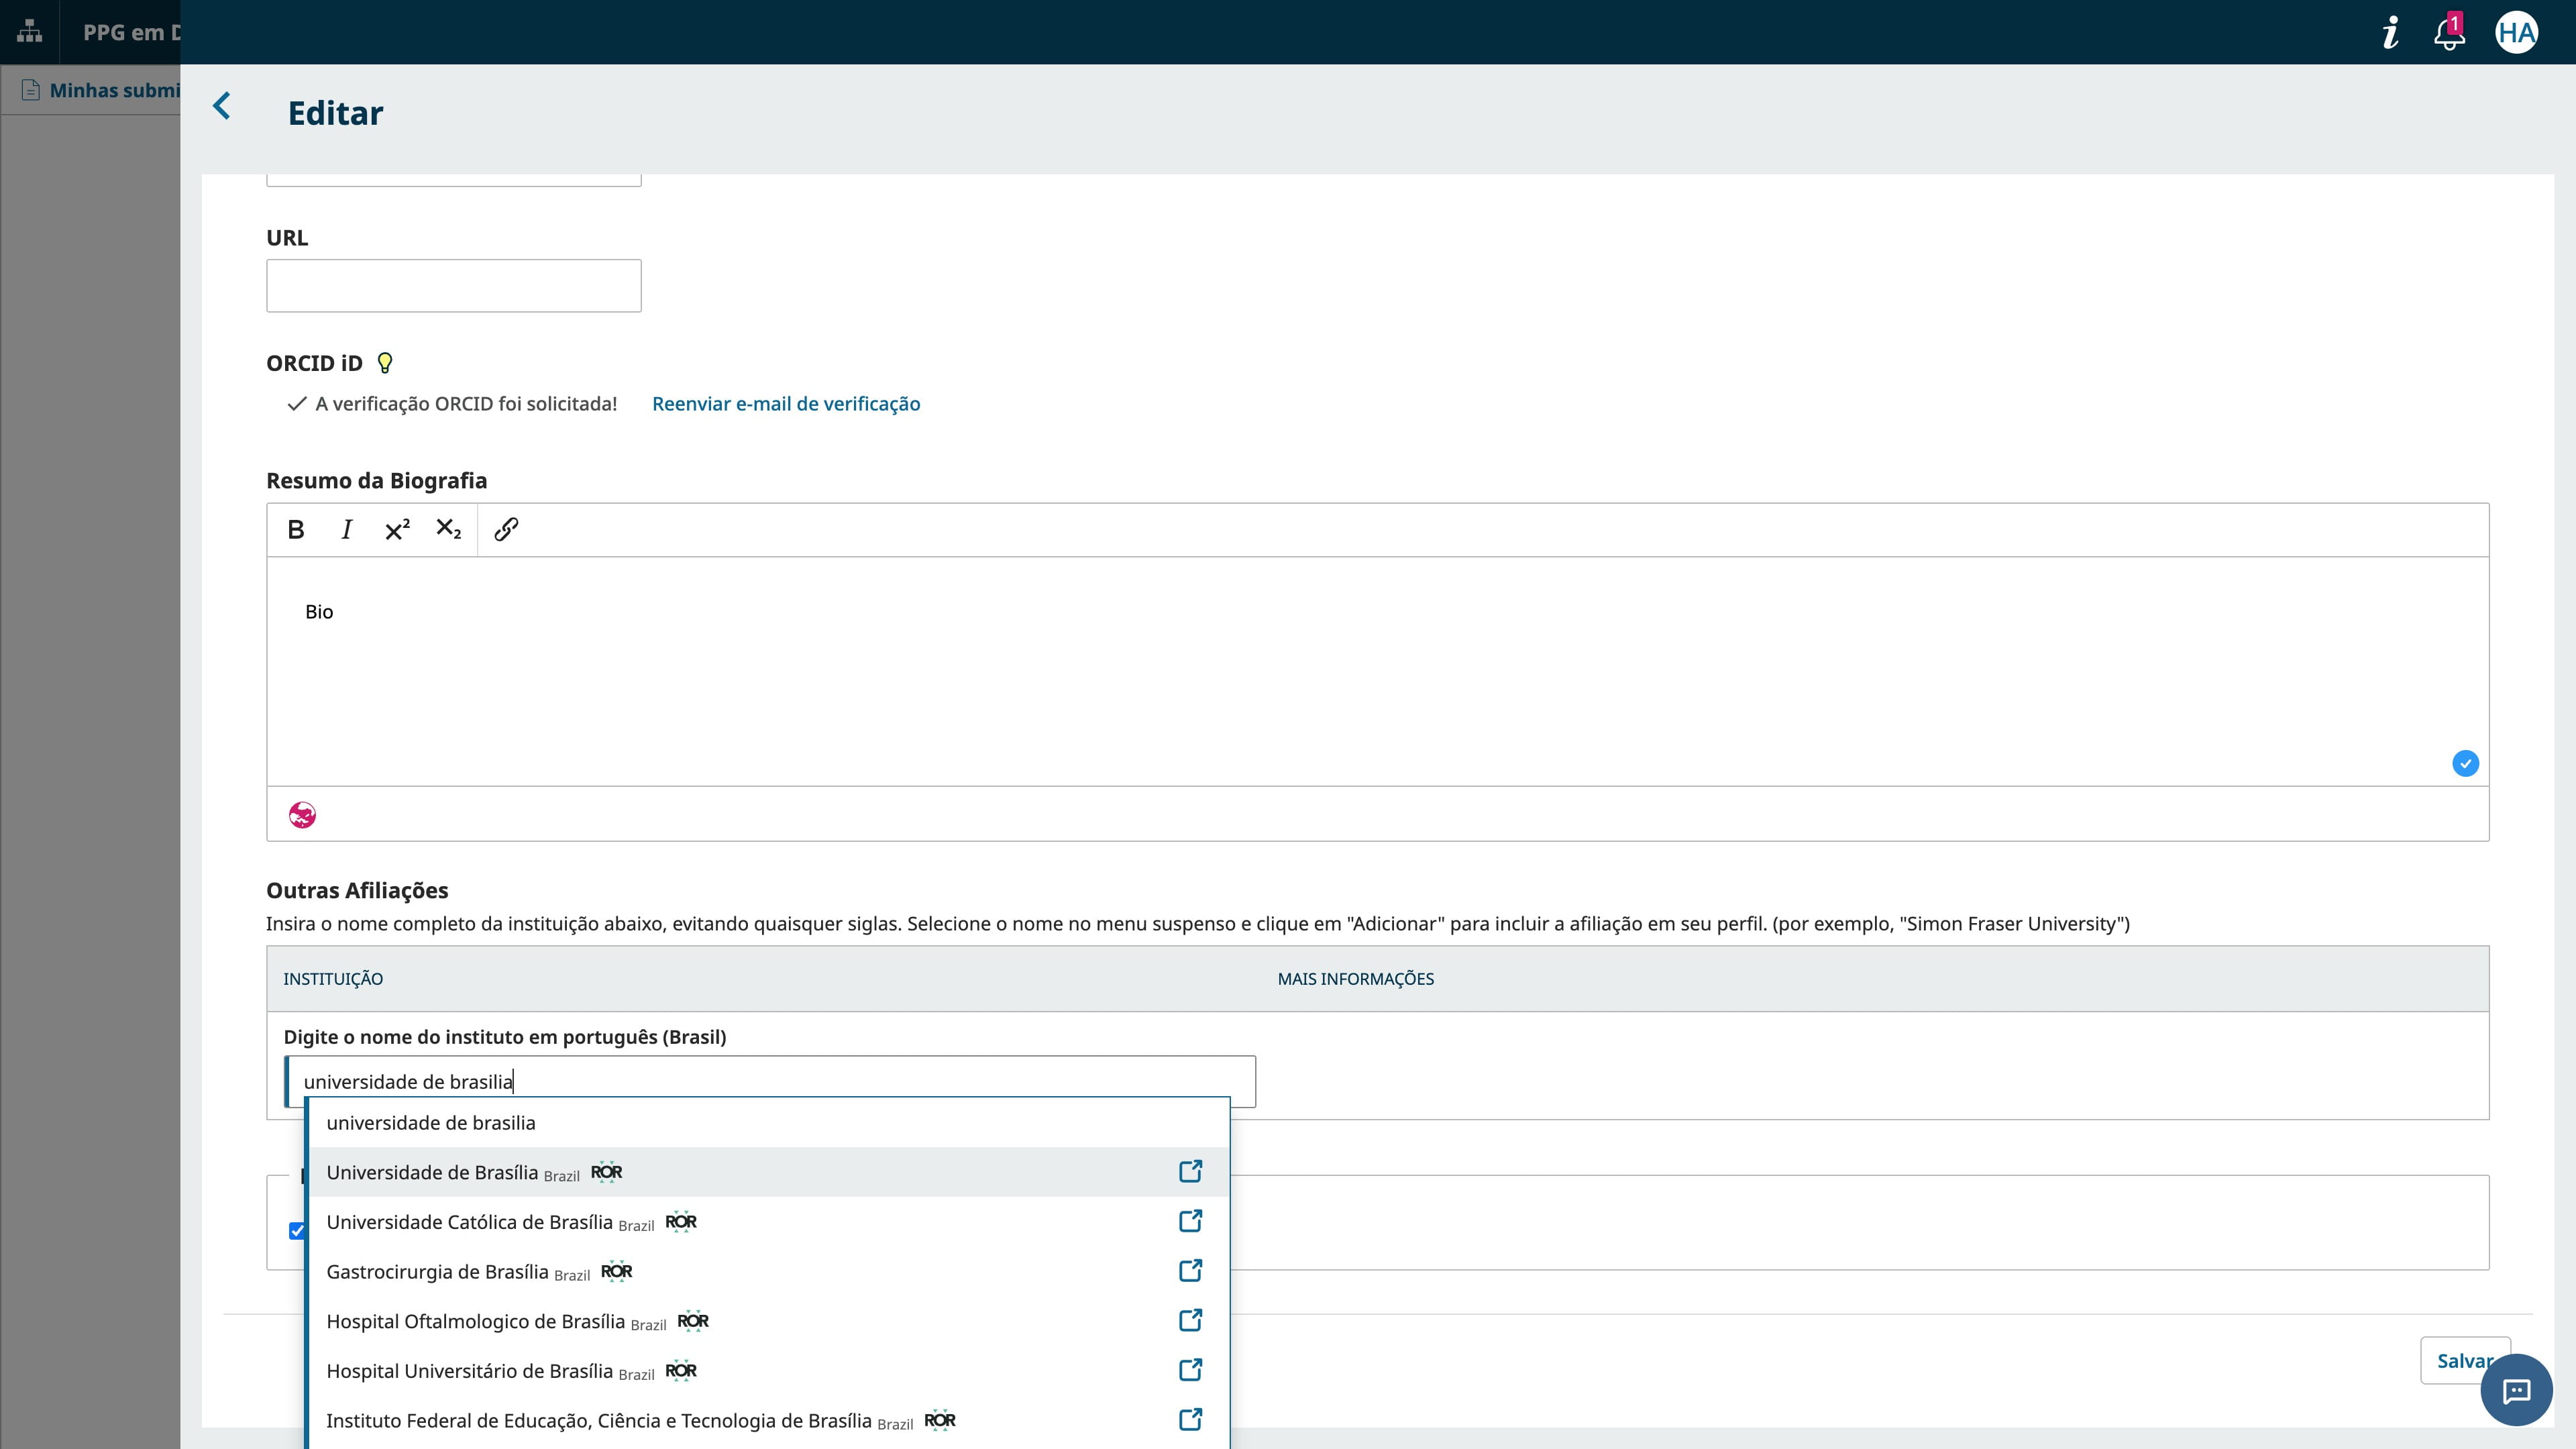Viewport: 2576px width, 1449px height.
Task: Click Reenviar e-mail de verificação link
Action: tap(786, 404)
